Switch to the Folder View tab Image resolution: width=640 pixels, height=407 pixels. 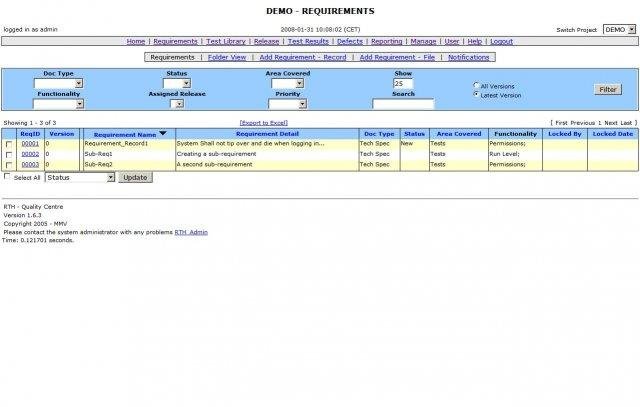click(226, 58)
